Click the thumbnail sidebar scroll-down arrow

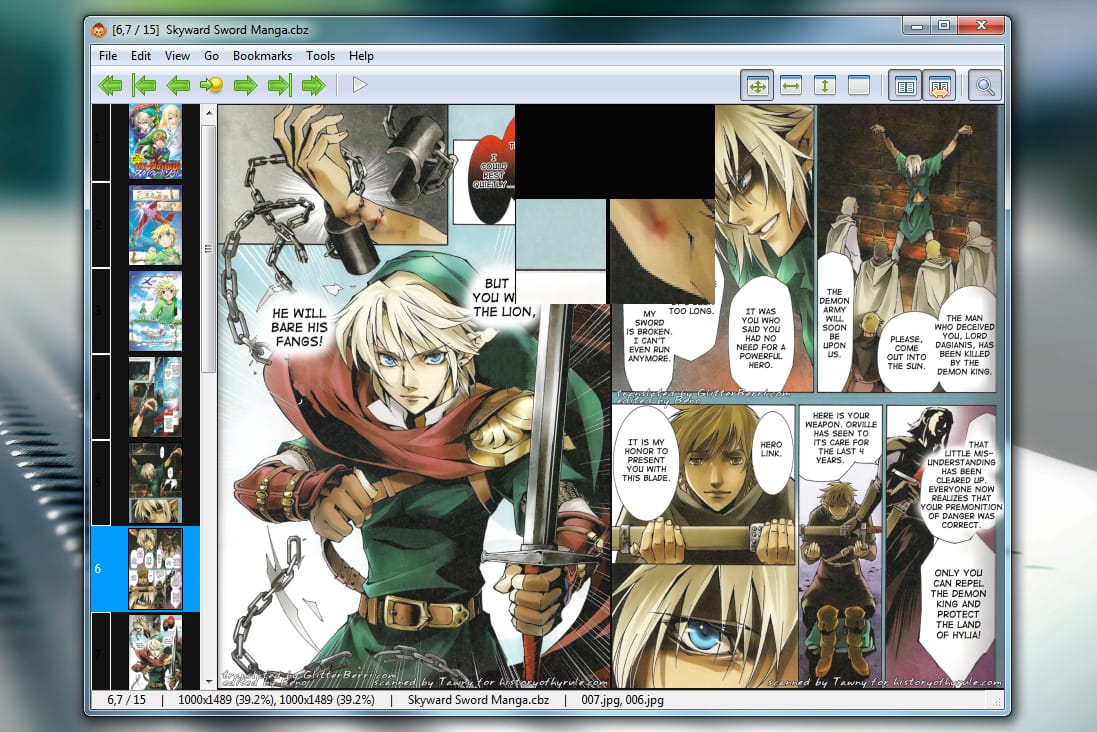[208, 682]
